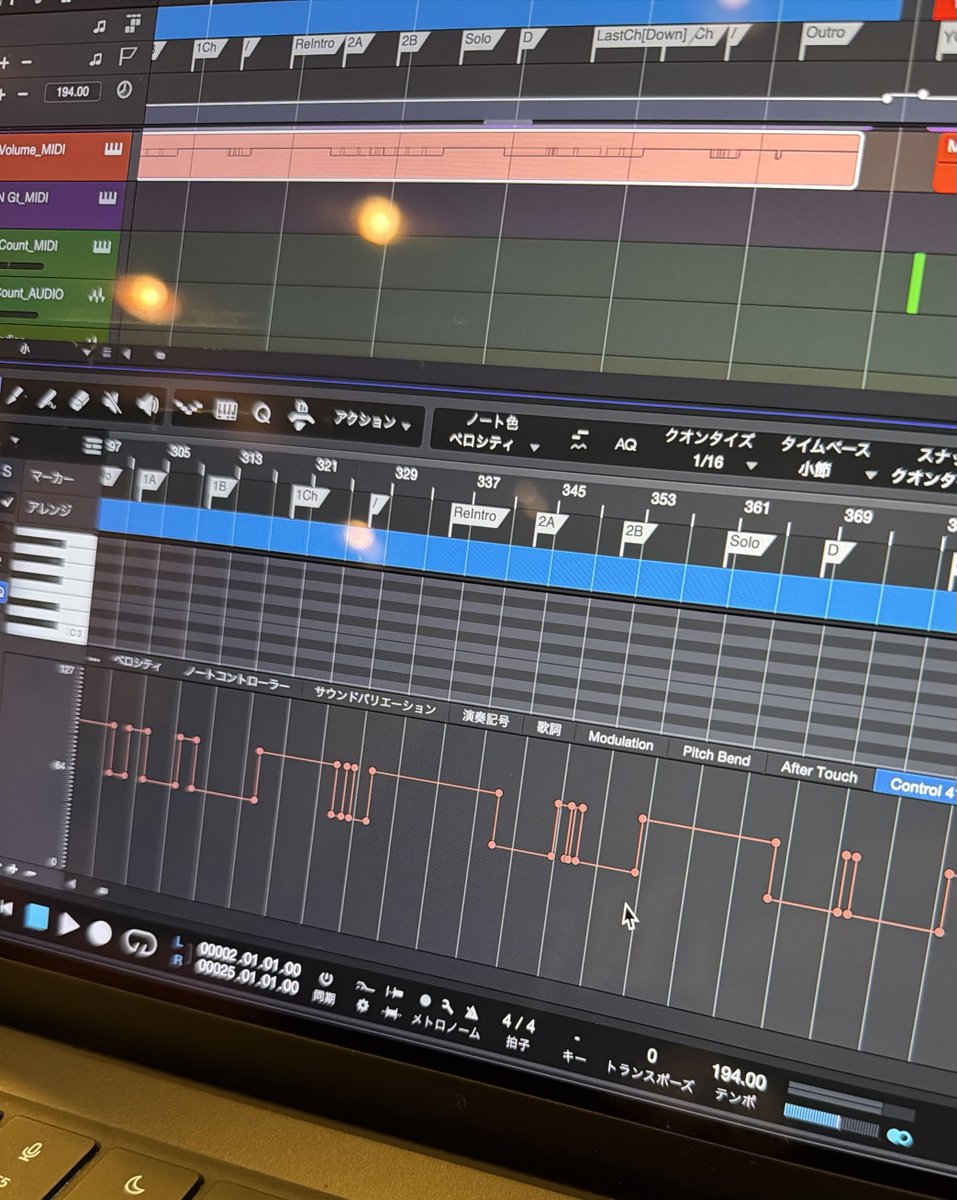
Task: Select the pink Volume_MIDI event clip
Action: pyautogui.click(x=498, y=159)
